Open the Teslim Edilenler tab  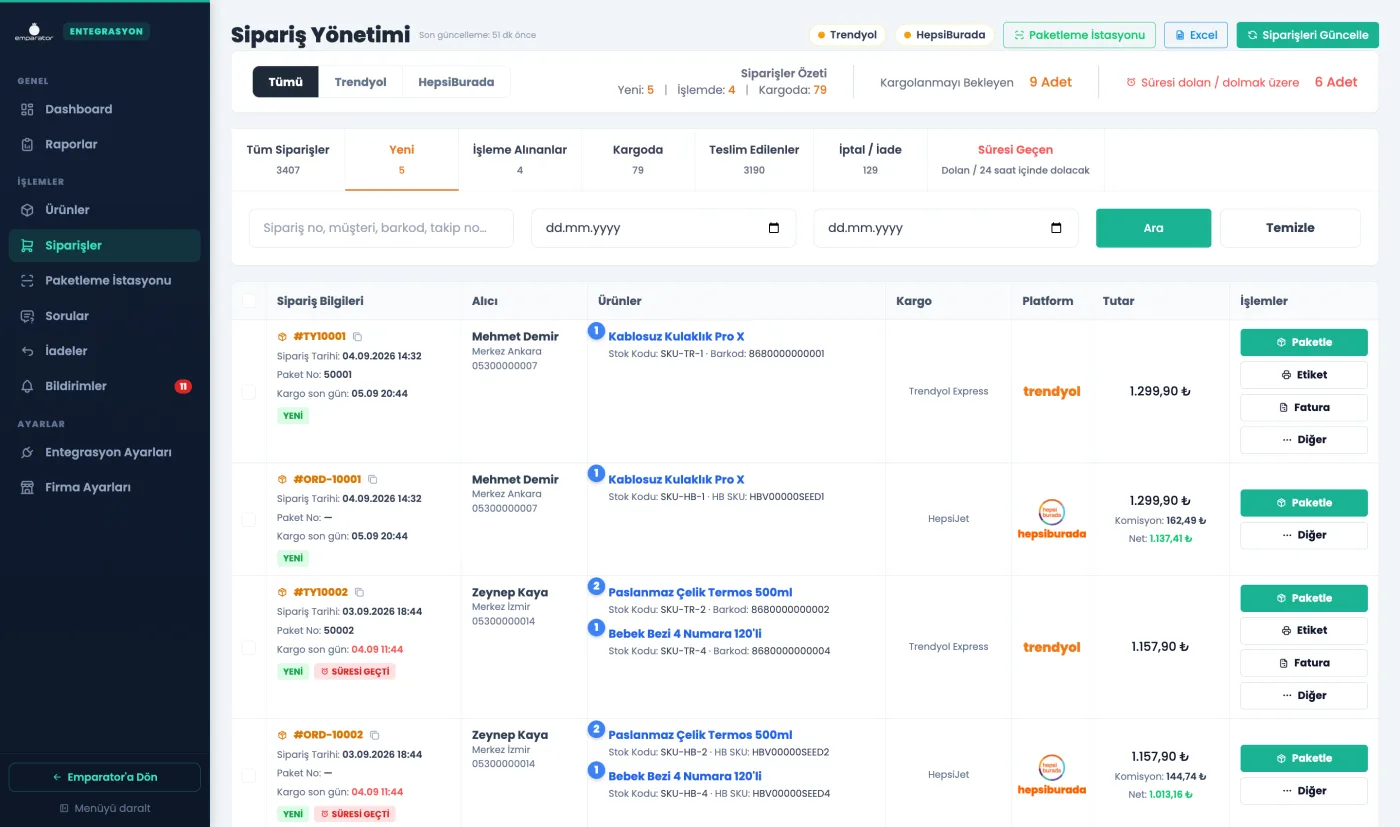click(x=754, y=159)
